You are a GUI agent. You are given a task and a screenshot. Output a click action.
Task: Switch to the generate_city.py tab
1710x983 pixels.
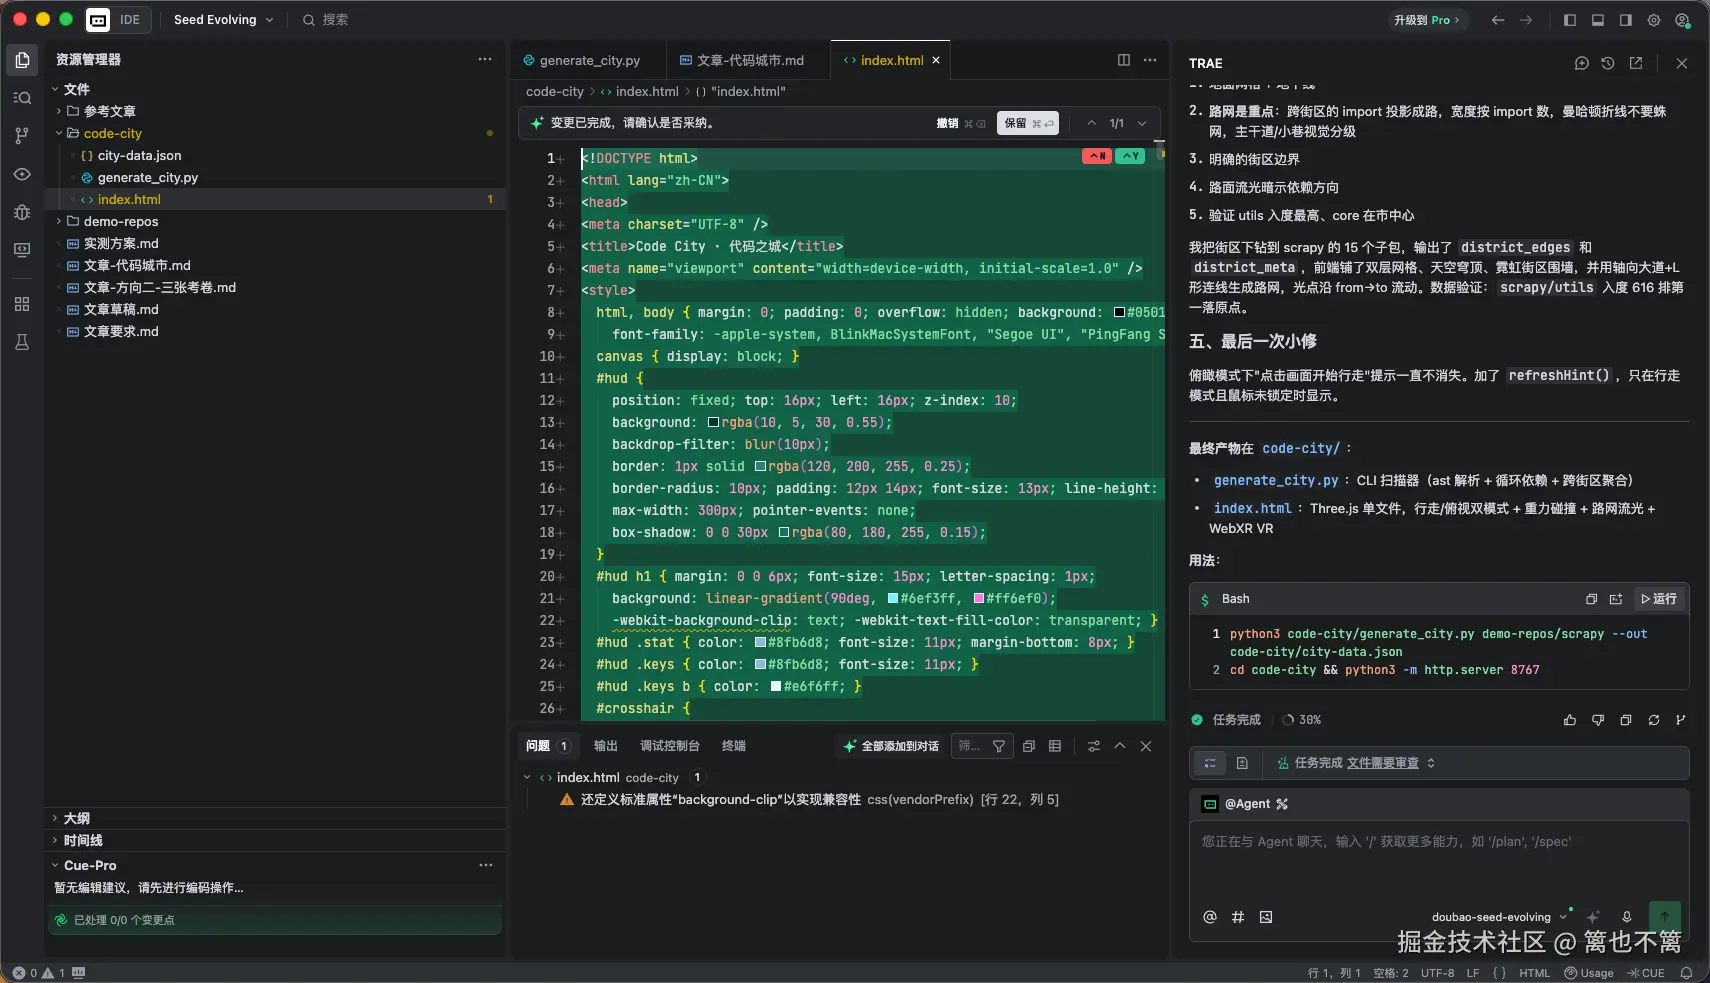click(x=590, y=60)
